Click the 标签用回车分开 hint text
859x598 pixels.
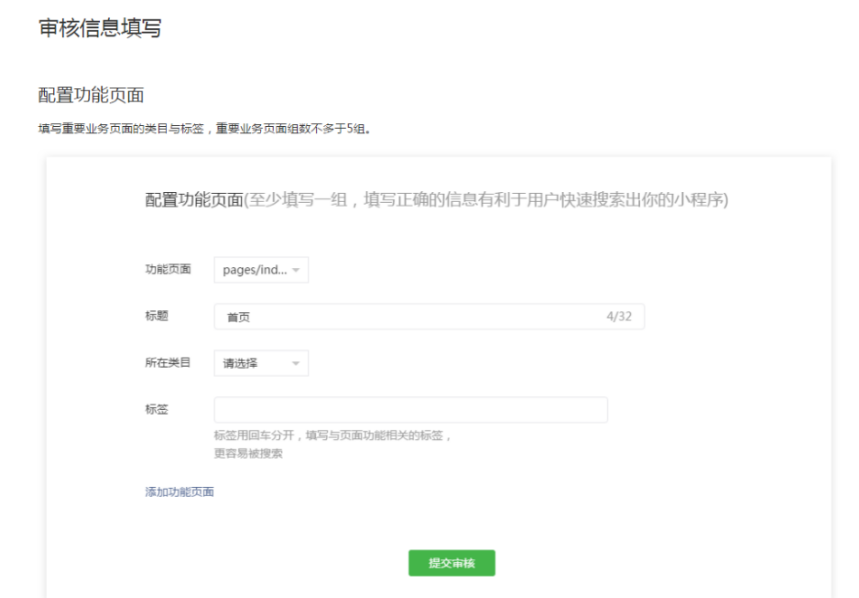(x=254, y=435)
